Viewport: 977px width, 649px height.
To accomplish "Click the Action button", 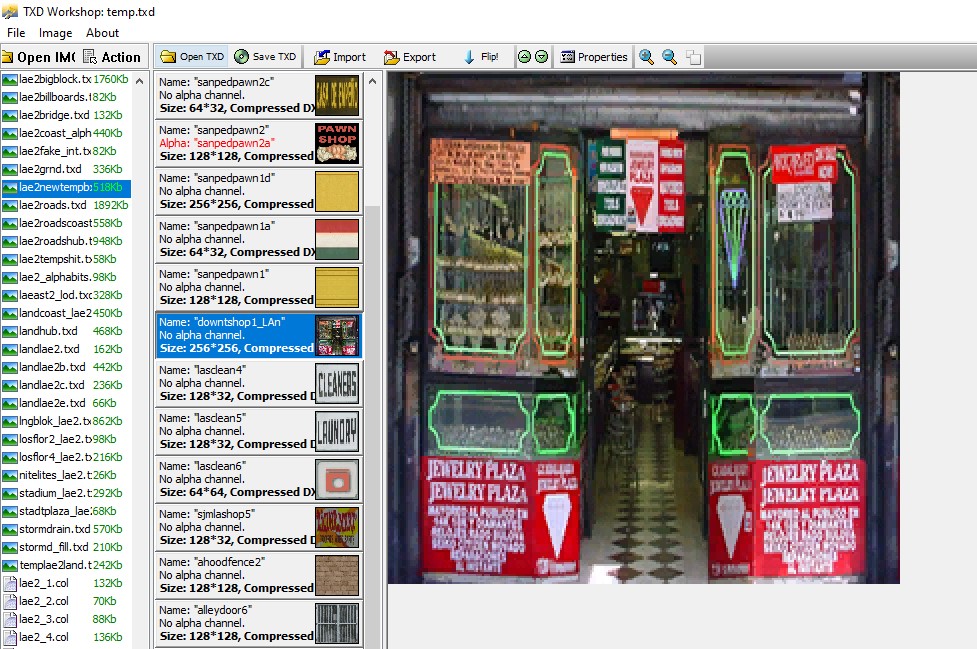I will [x=112, y=57].
